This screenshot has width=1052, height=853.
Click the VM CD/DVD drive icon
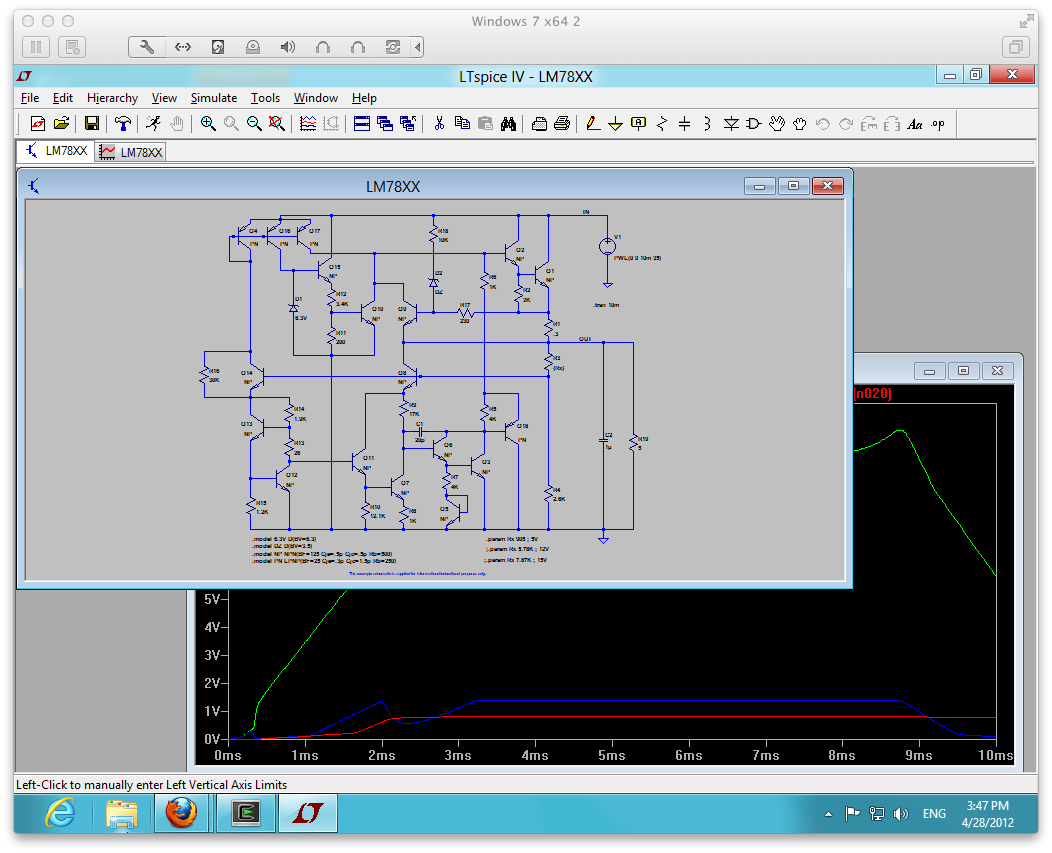click(253, 47)
